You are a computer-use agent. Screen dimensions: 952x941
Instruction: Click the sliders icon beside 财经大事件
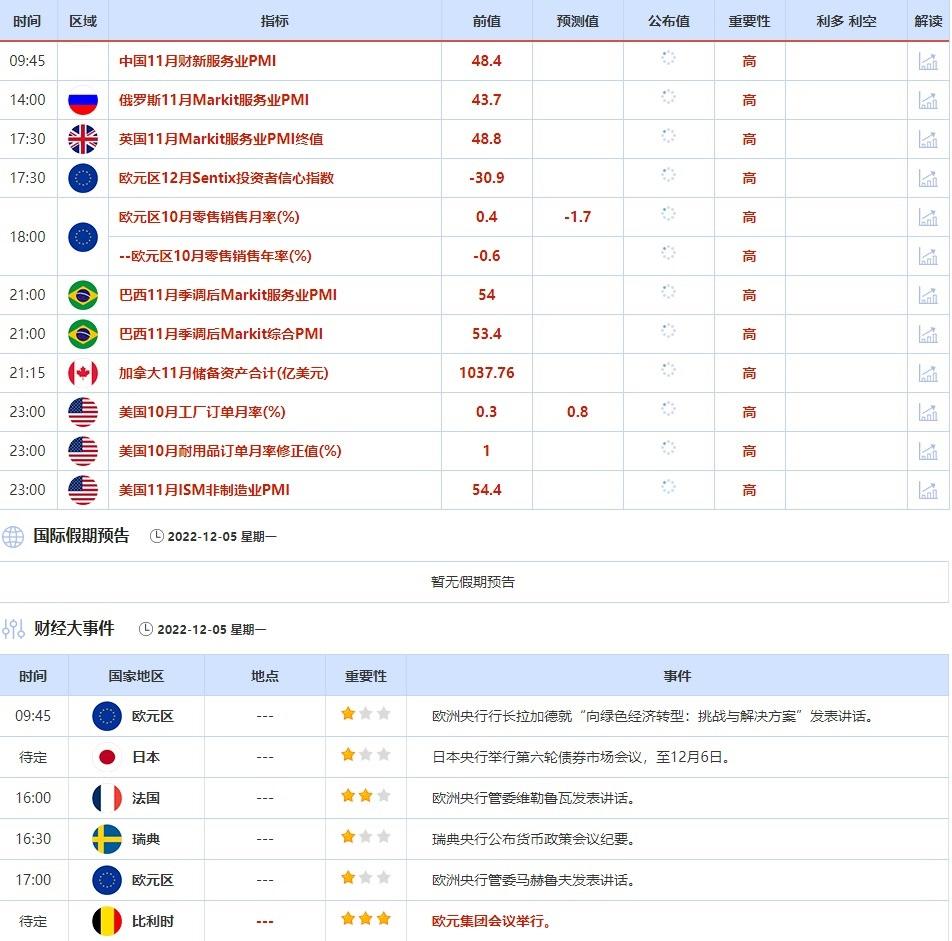click(13, 629)
